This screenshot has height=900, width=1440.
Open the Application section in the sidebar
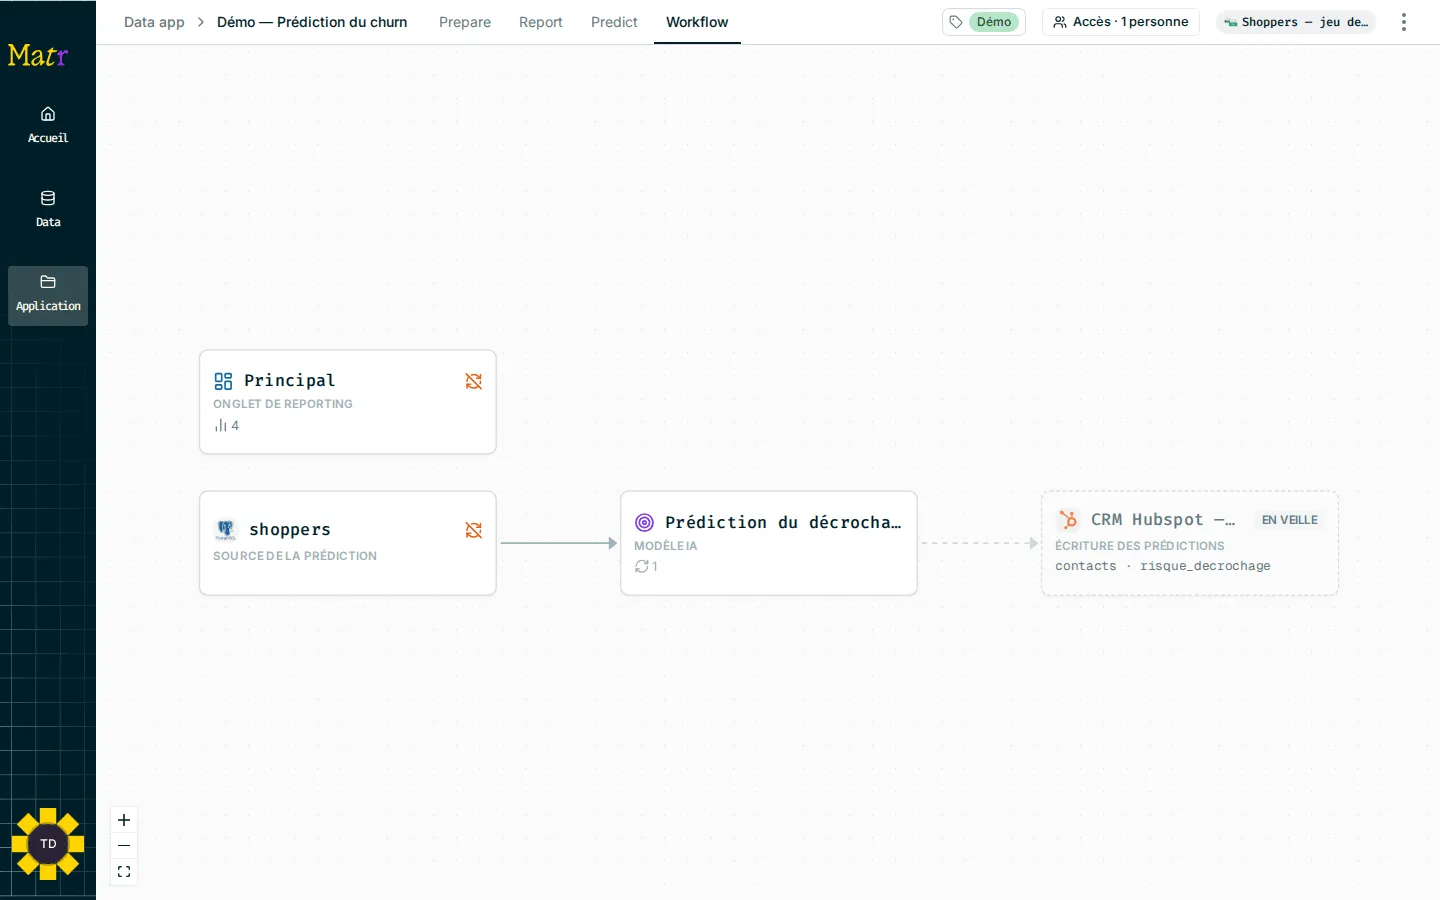(48, 294)
